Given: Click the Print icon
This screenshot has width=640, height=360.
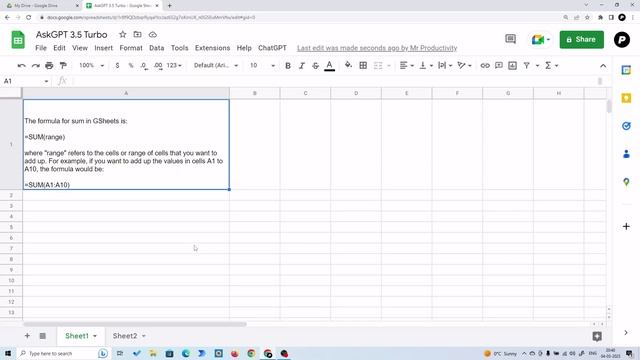Looking at the screenshot, I should [49, 65].
